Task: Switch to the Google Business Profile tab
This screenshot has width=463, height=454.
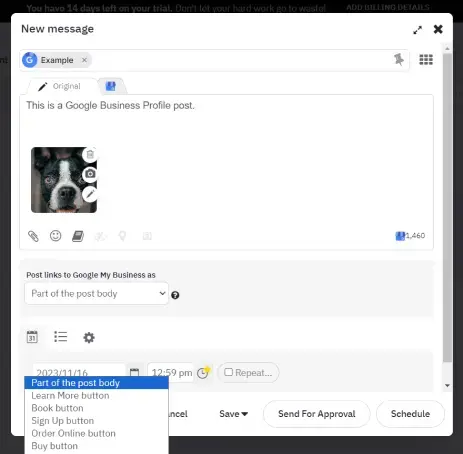Action: (x=111, y=86)
